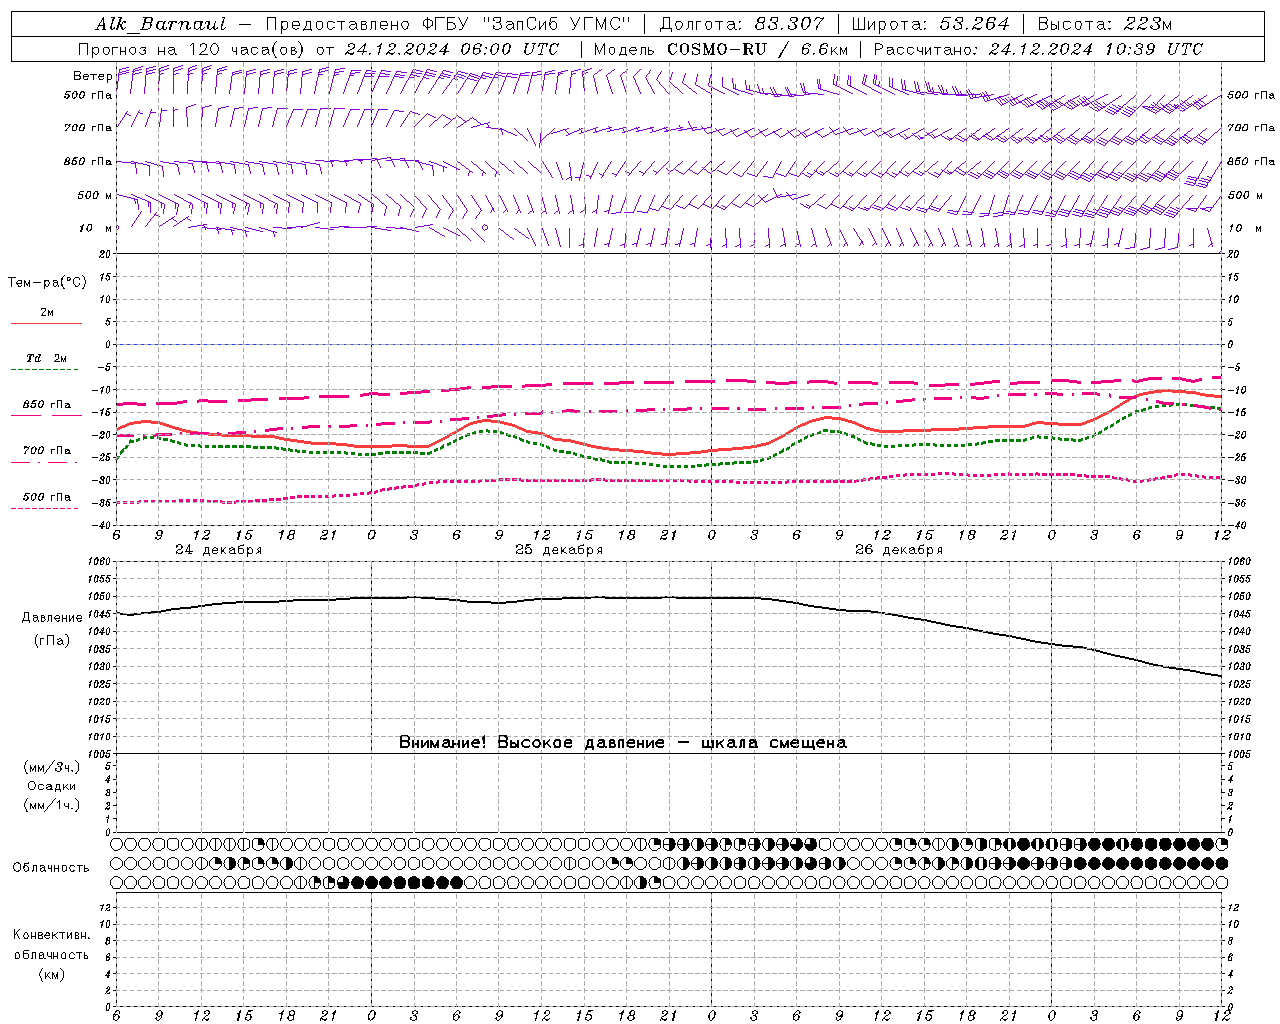
Task: Click the 25 декабря date label
Action: pos(559,550)
